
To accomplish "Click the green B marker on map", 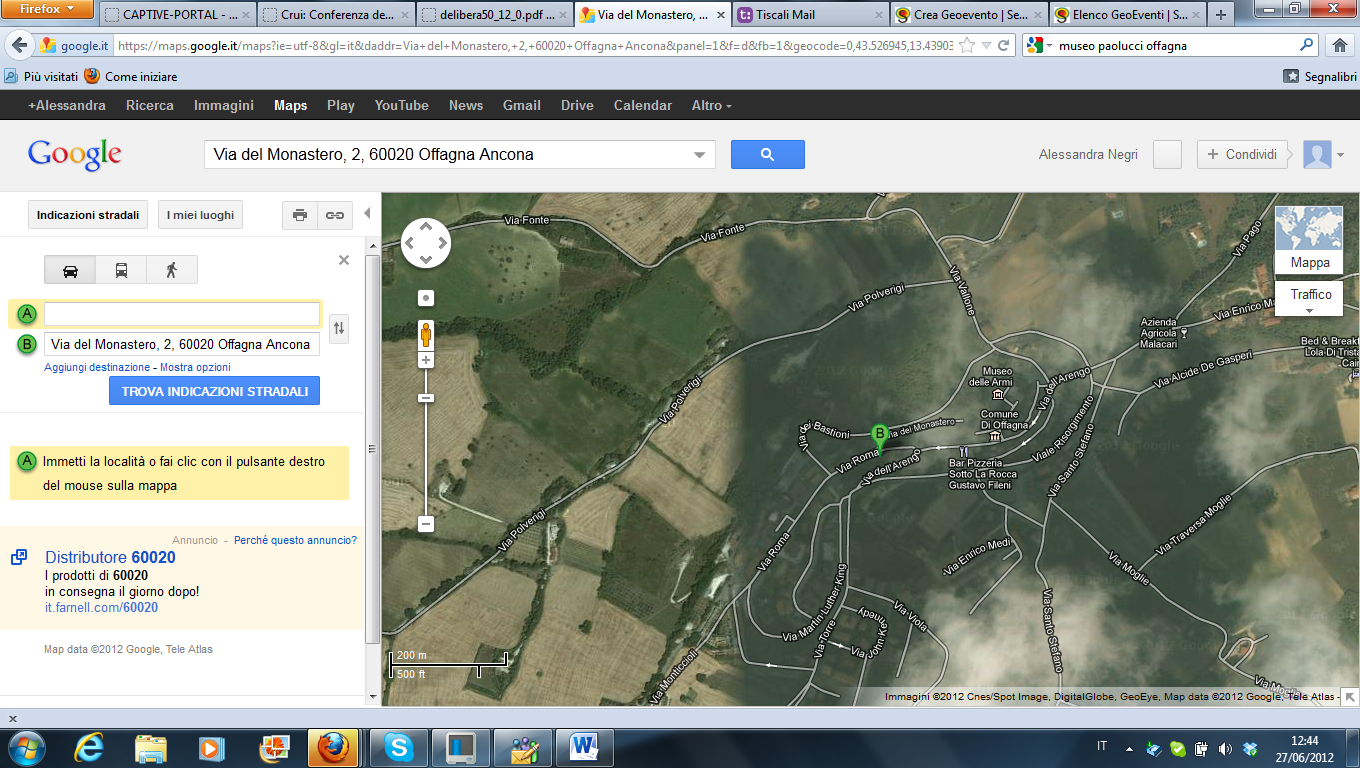I will click(880, 440).
